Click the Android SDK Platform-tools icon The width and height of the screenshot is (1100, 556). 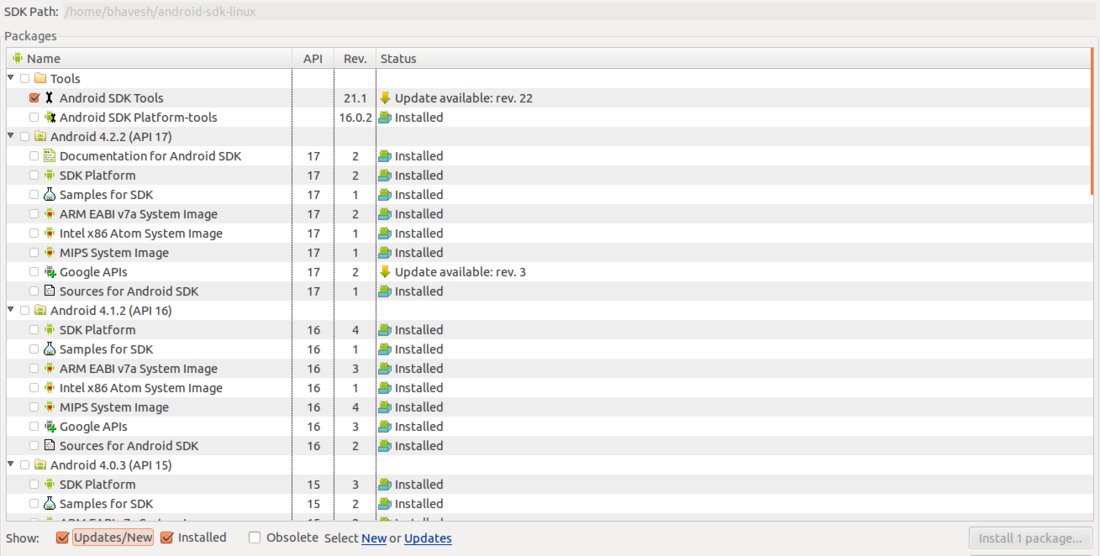50,118
